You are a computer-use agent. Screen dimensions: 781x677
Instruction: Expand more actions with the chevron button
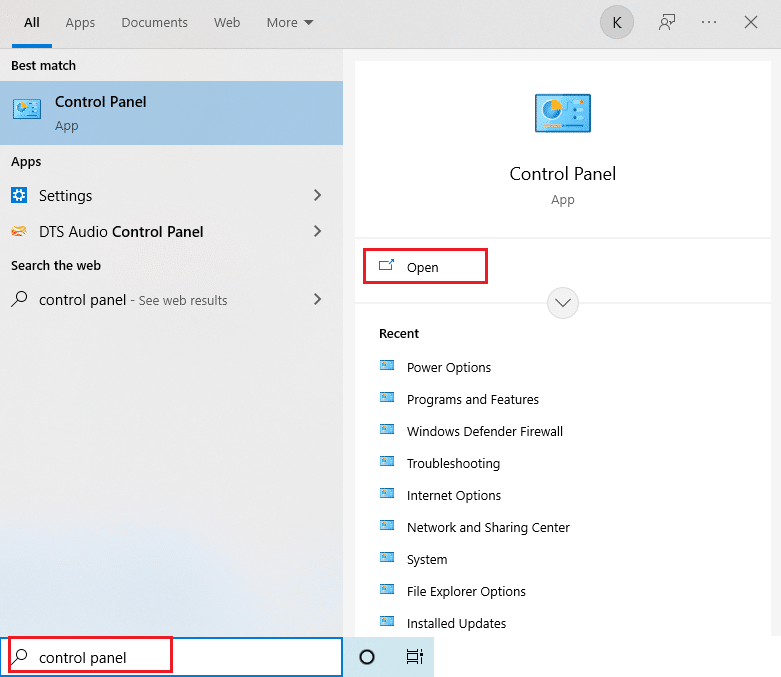pos(563,303)
